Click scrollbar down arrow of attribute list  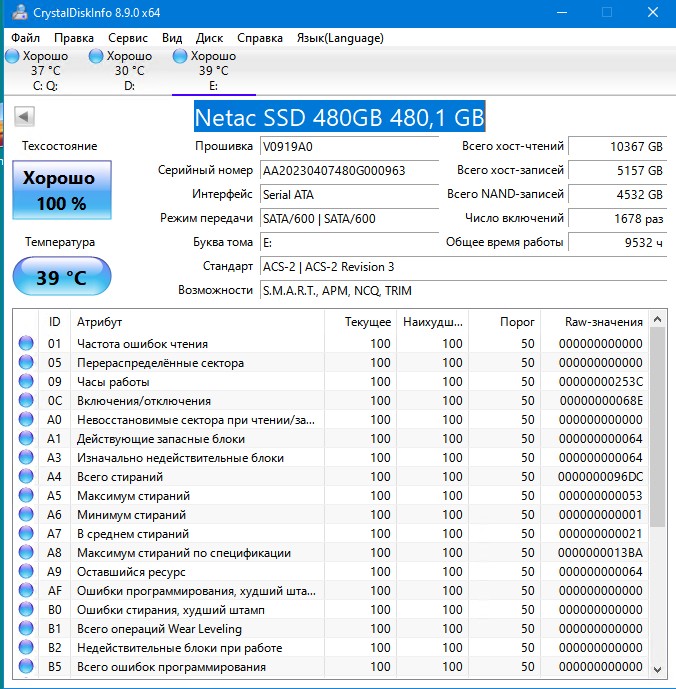tap(658, 670)
